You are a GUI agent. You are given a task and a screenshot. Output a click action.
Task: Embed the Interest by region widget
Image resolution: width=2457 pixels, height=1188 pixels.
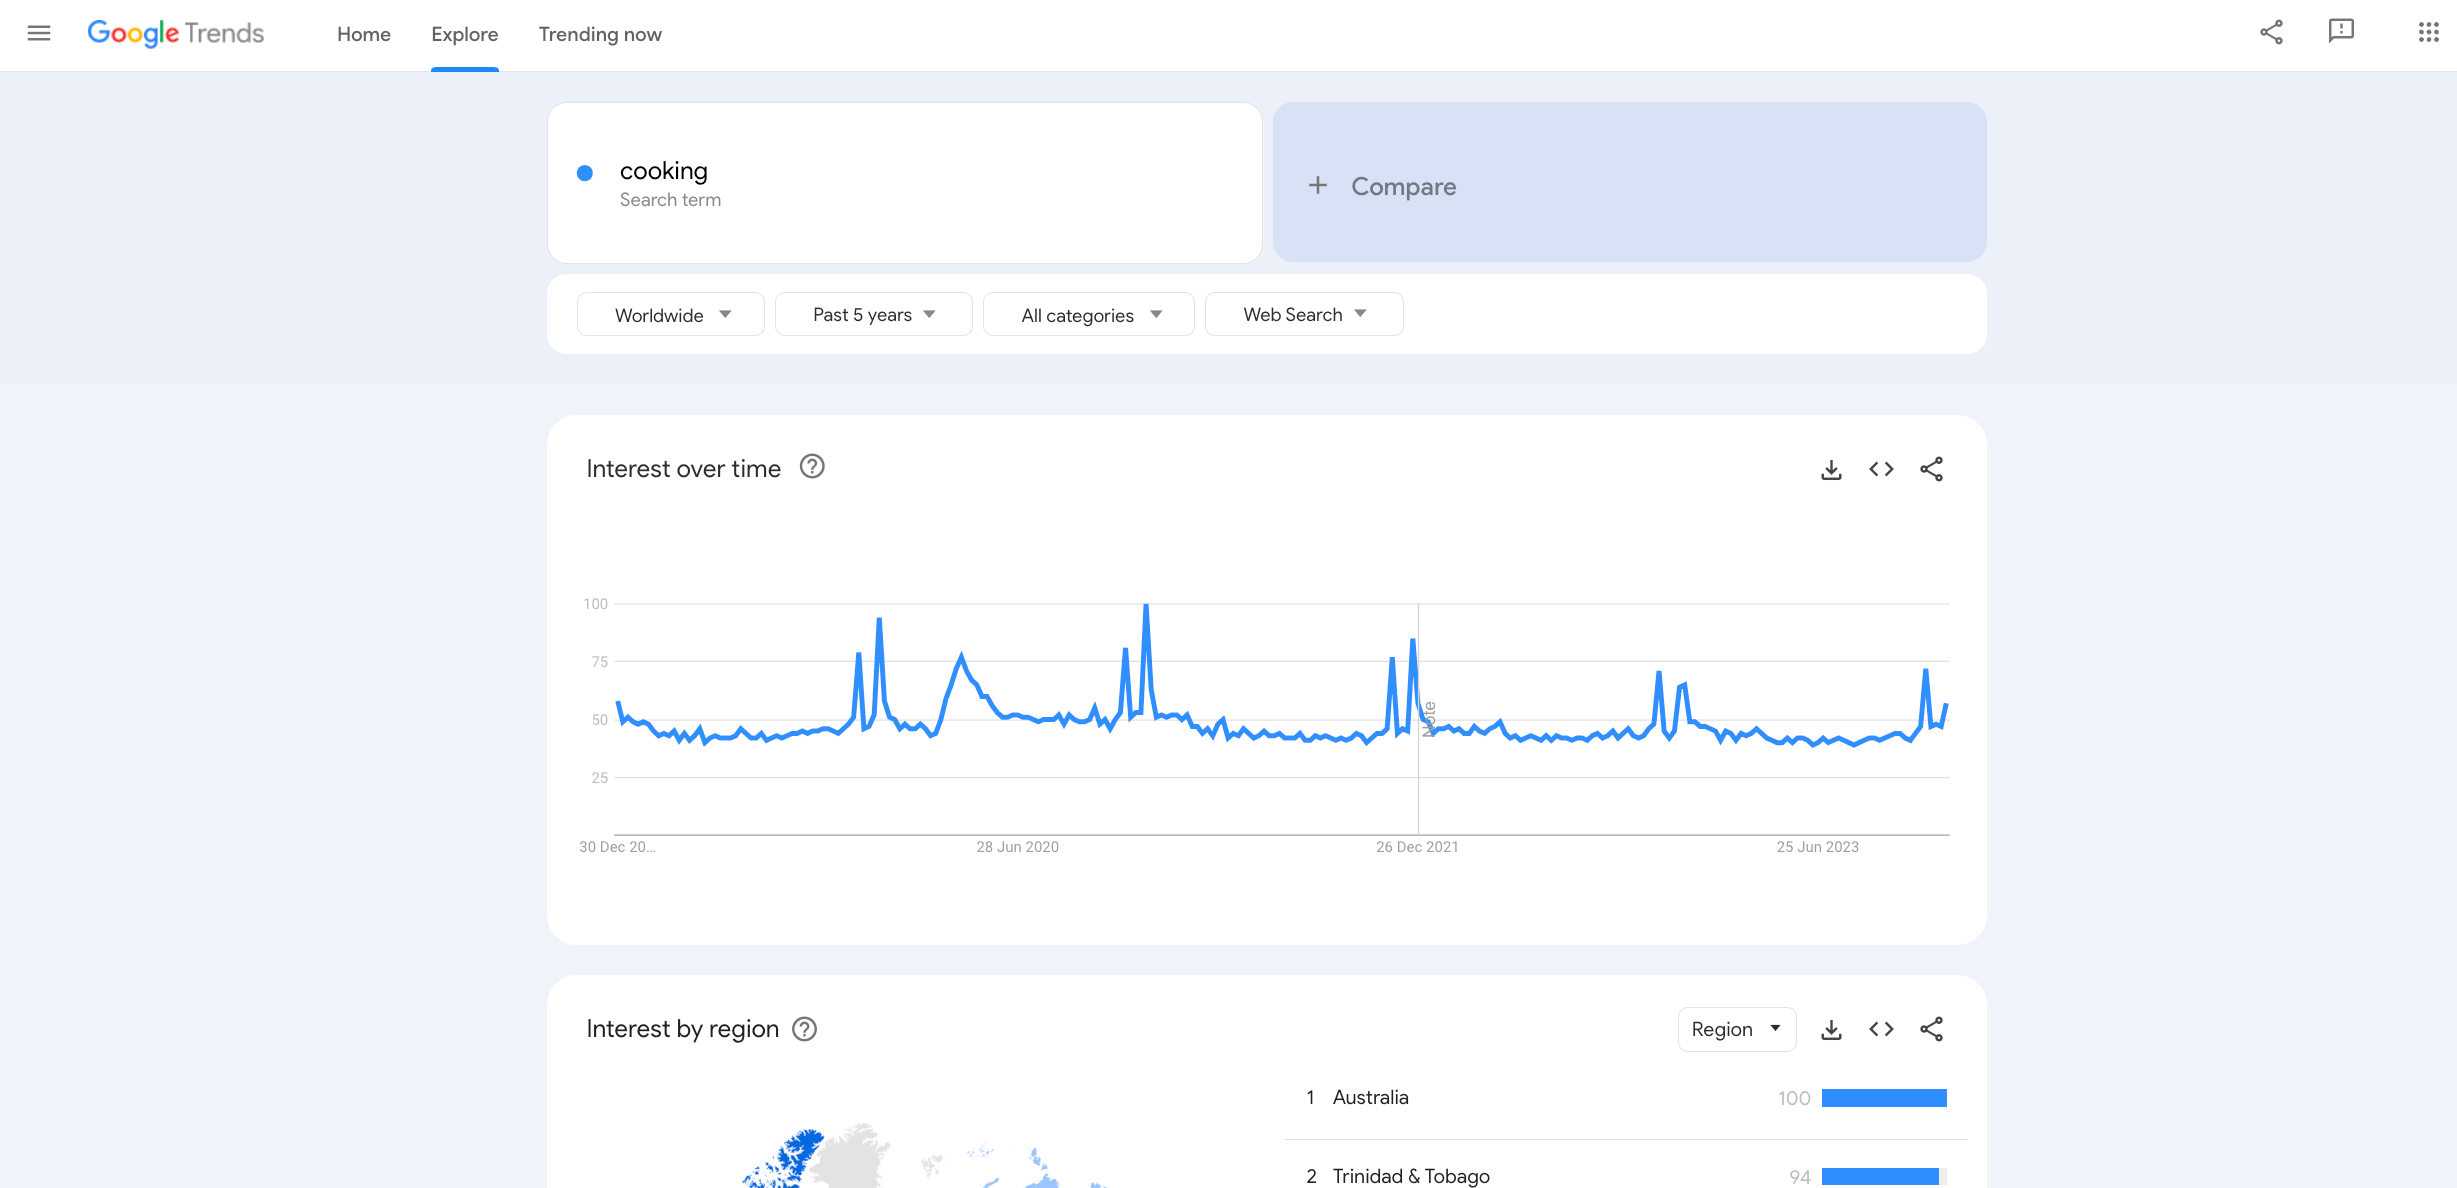(1881, 1029)
